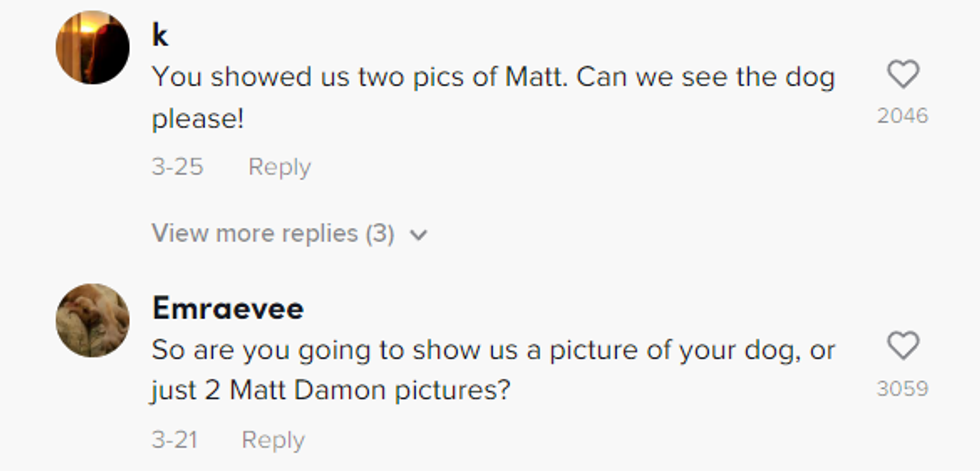The width and height of the screenshot is (980, 471).
Task: Click View more replies (3)
Action: tap(273, 234)
